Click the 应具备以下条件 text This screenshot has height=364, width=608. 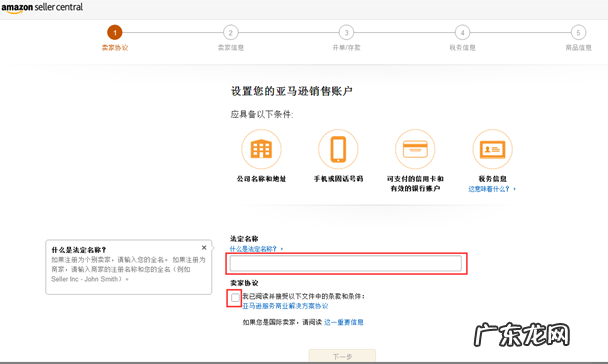point(262,114)
